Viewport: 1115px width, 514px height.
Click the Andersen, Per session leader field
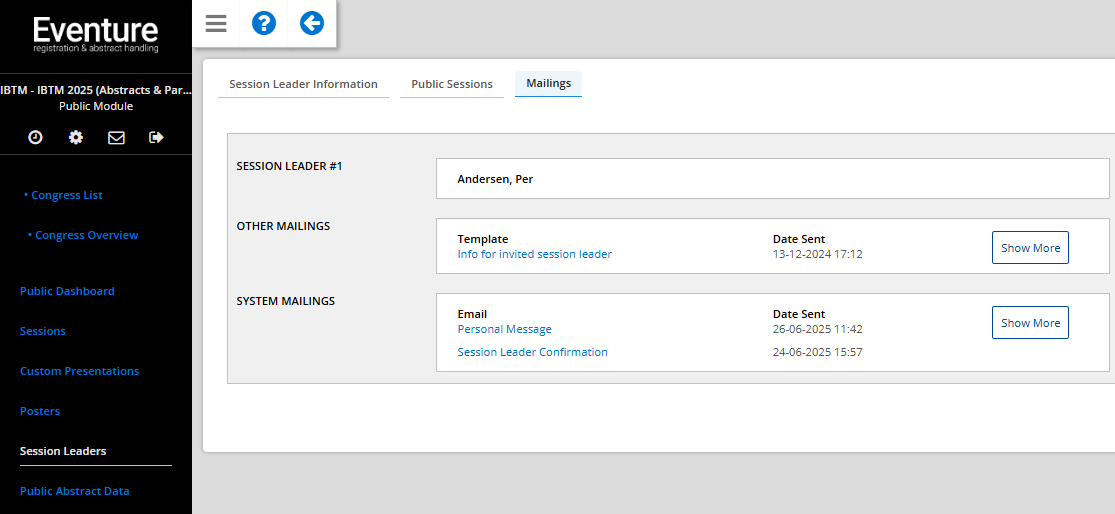[772, 179]
